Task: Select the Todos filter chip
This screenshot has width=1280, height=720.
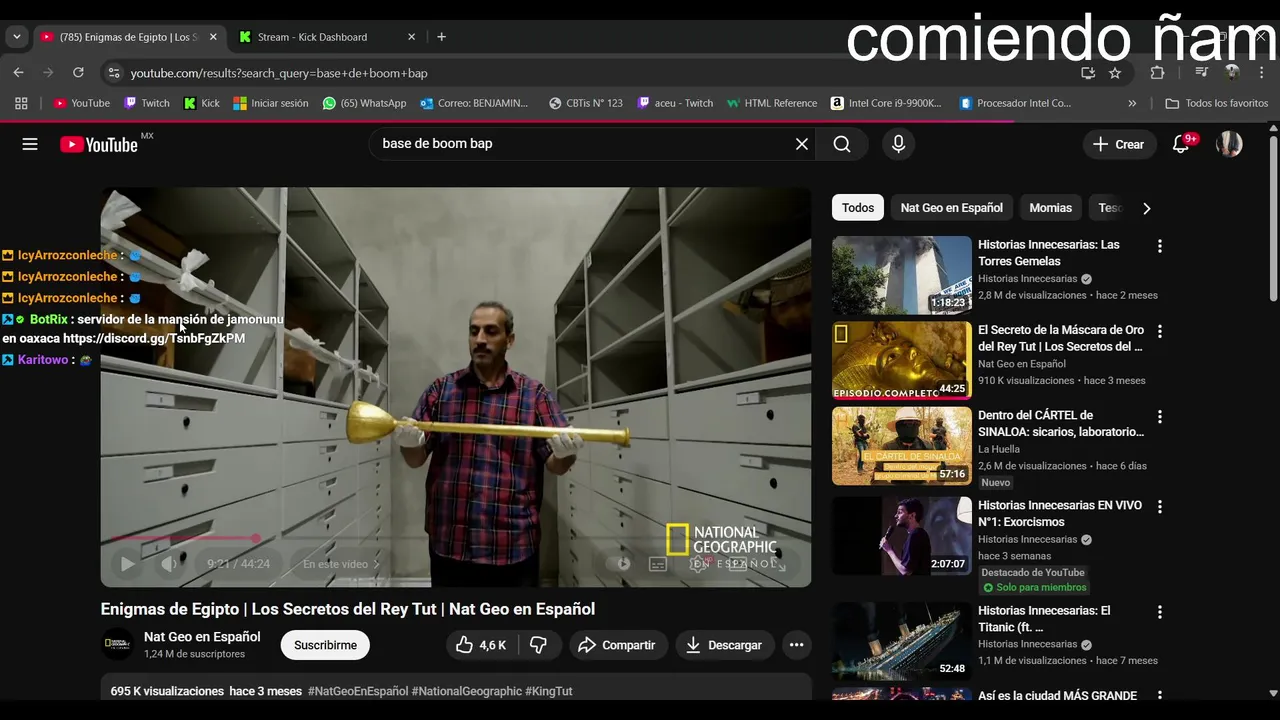Action: pyautogui.click(x=857, y=208)
